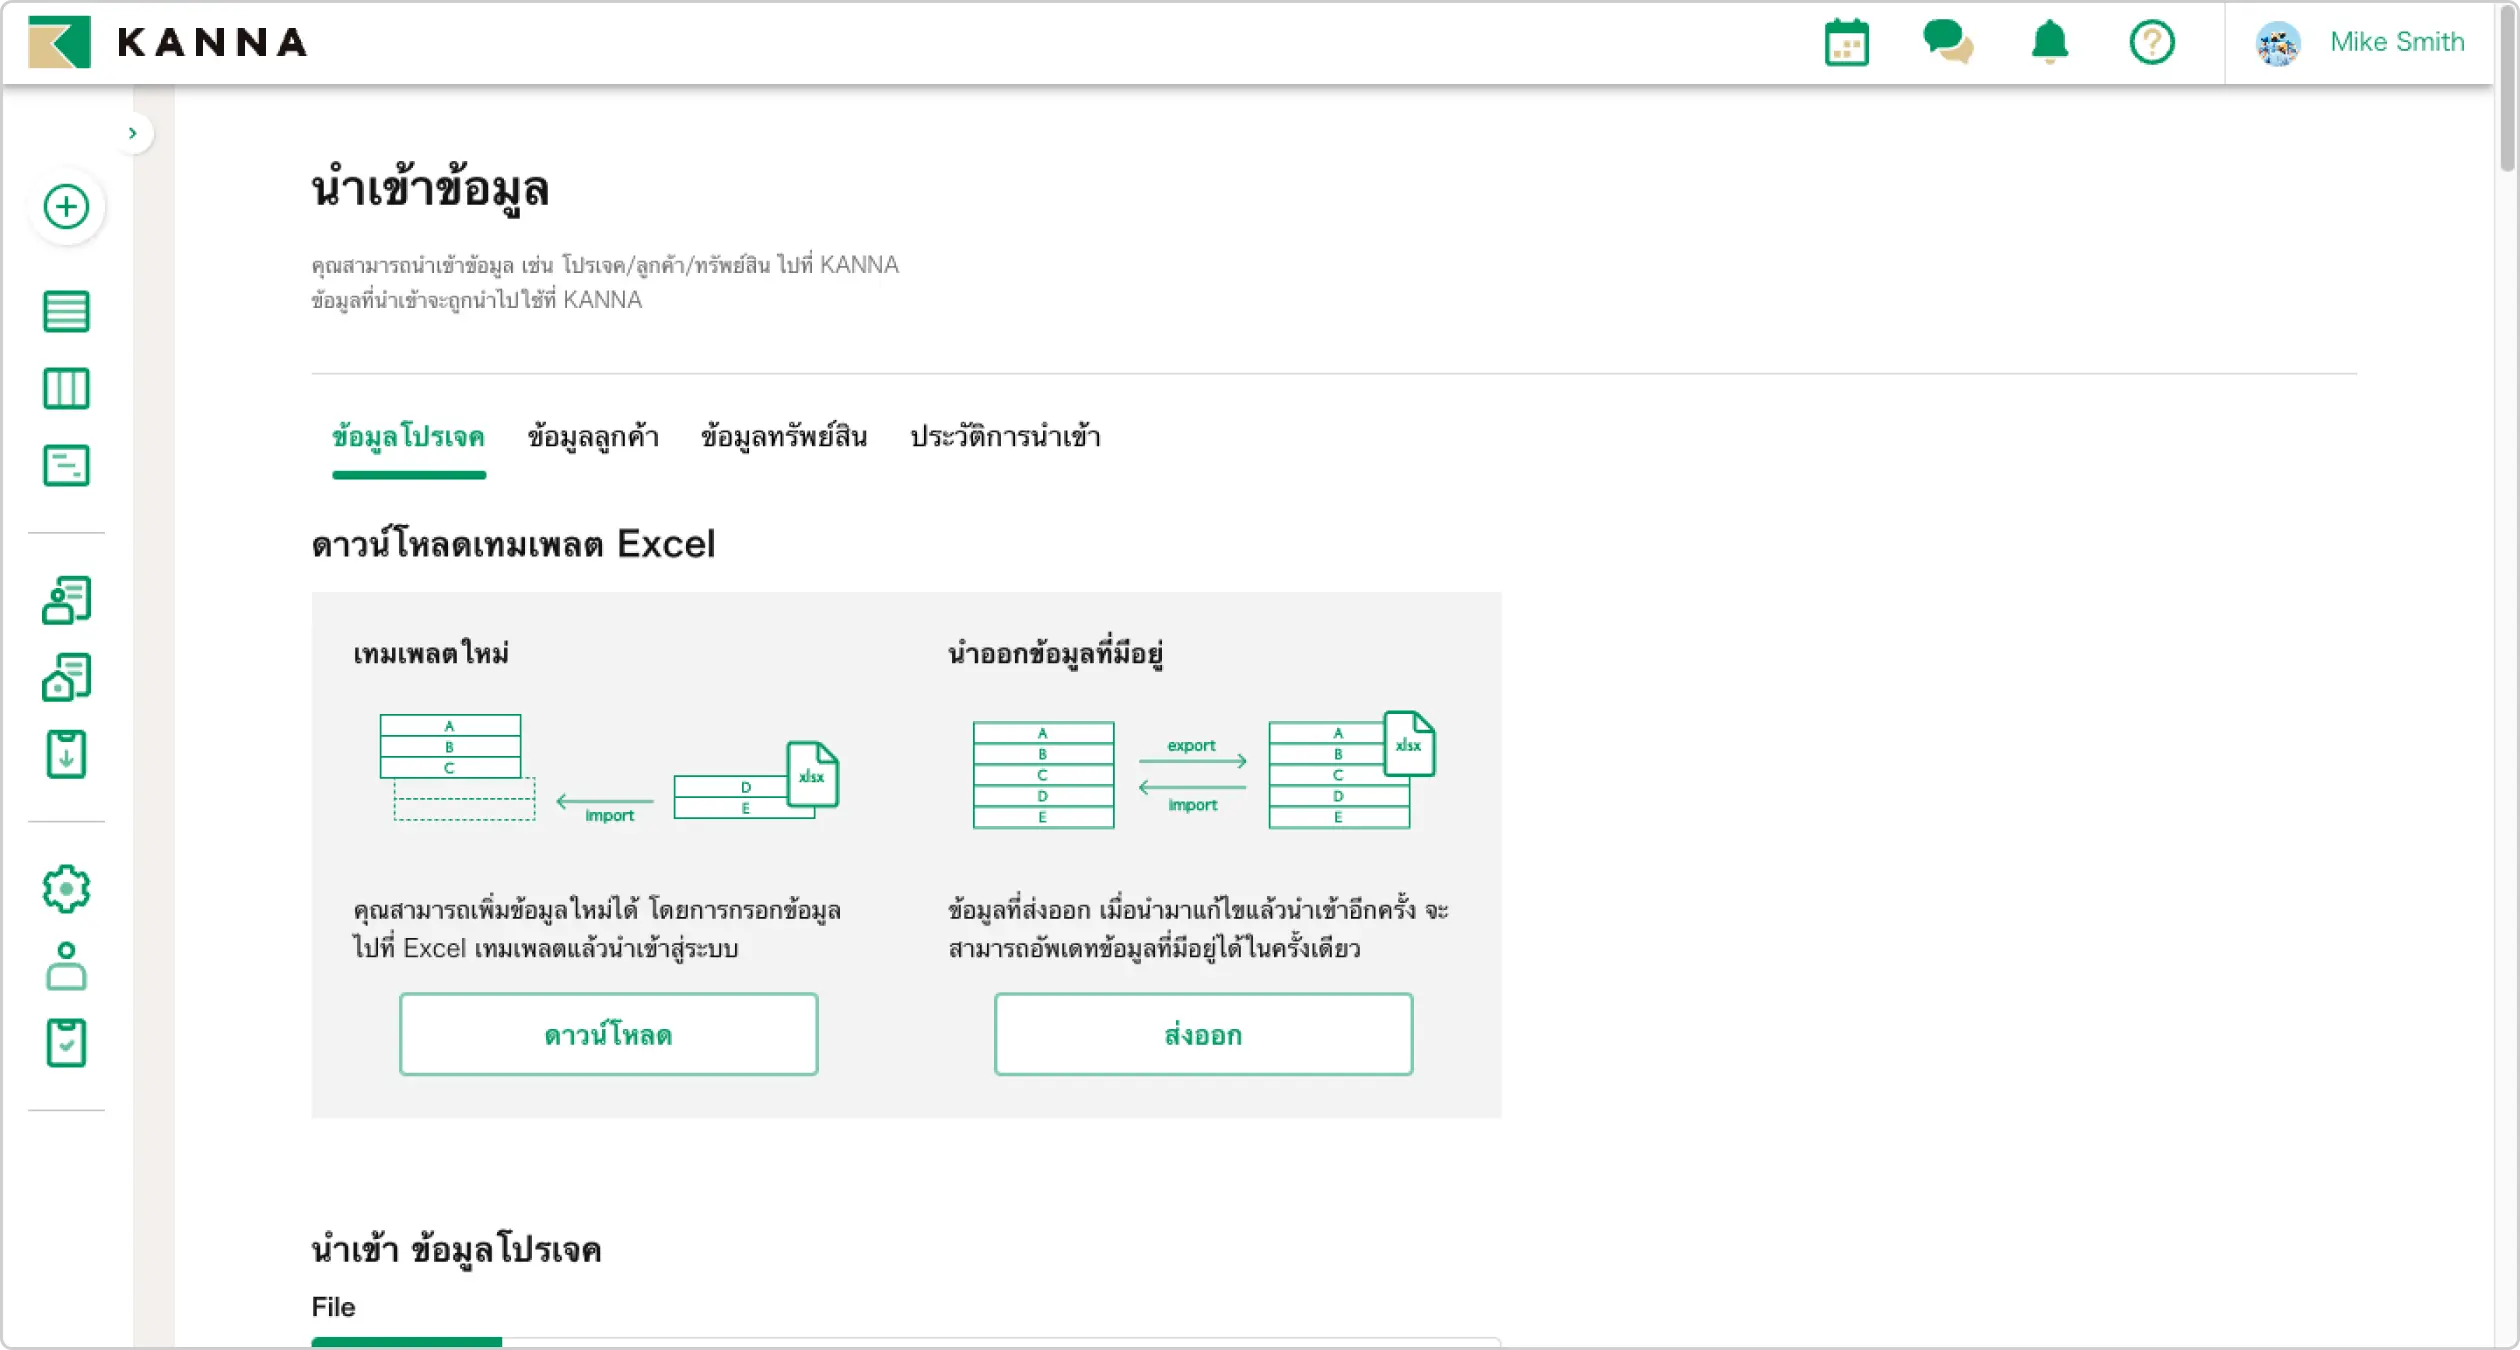Screen dimensions: 2520x1350
Task: Expand the sidebar with chevron arrow
Action: pyautogui.click(x=133, y=133)
